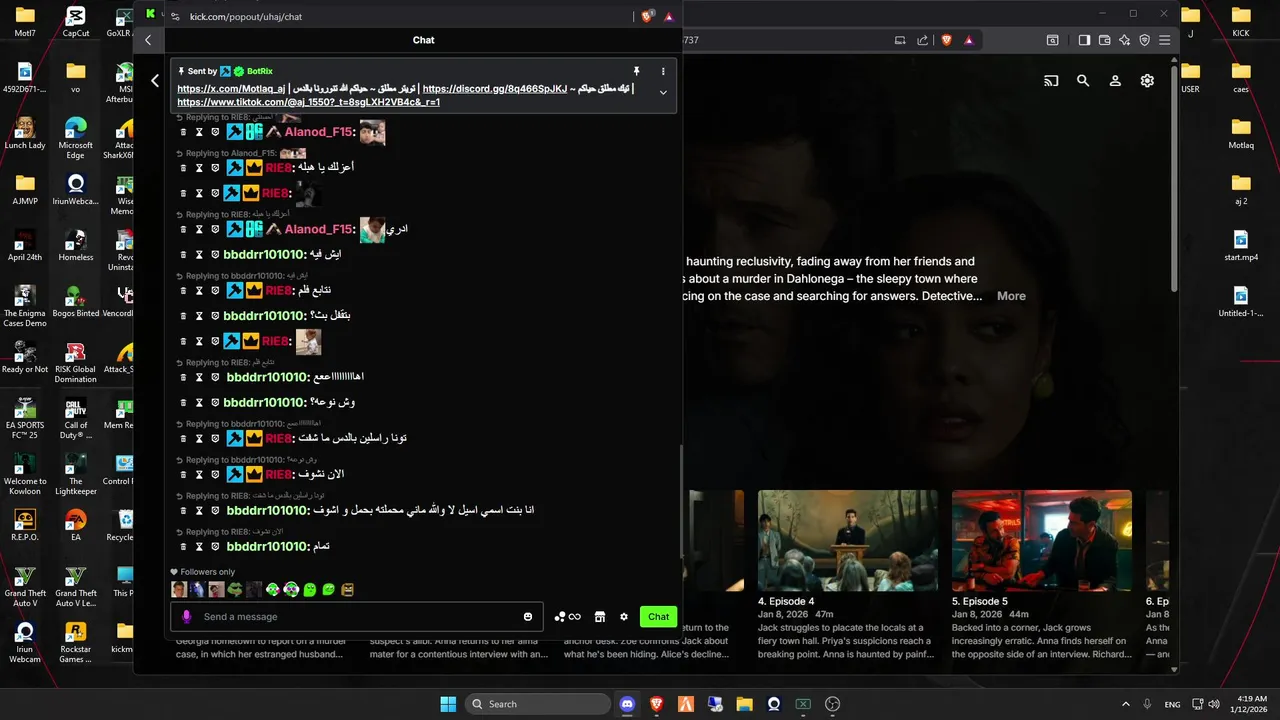Select the Motlaq folder on desktop
Viewport: 1280px width, 720px height.
point(1241,133)
